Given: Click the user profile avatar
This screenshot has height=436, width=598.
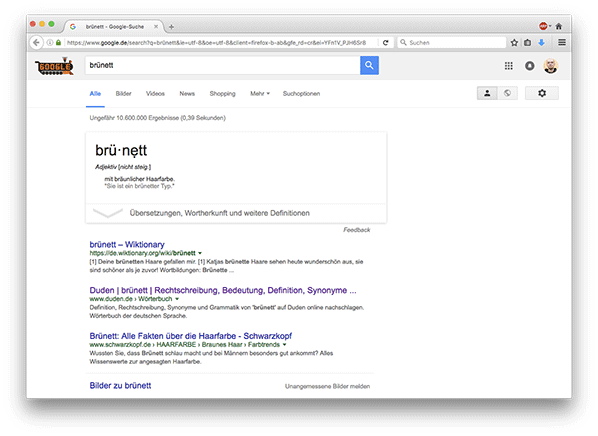Looking at the screenshot, I should click(x=551, y=66).
